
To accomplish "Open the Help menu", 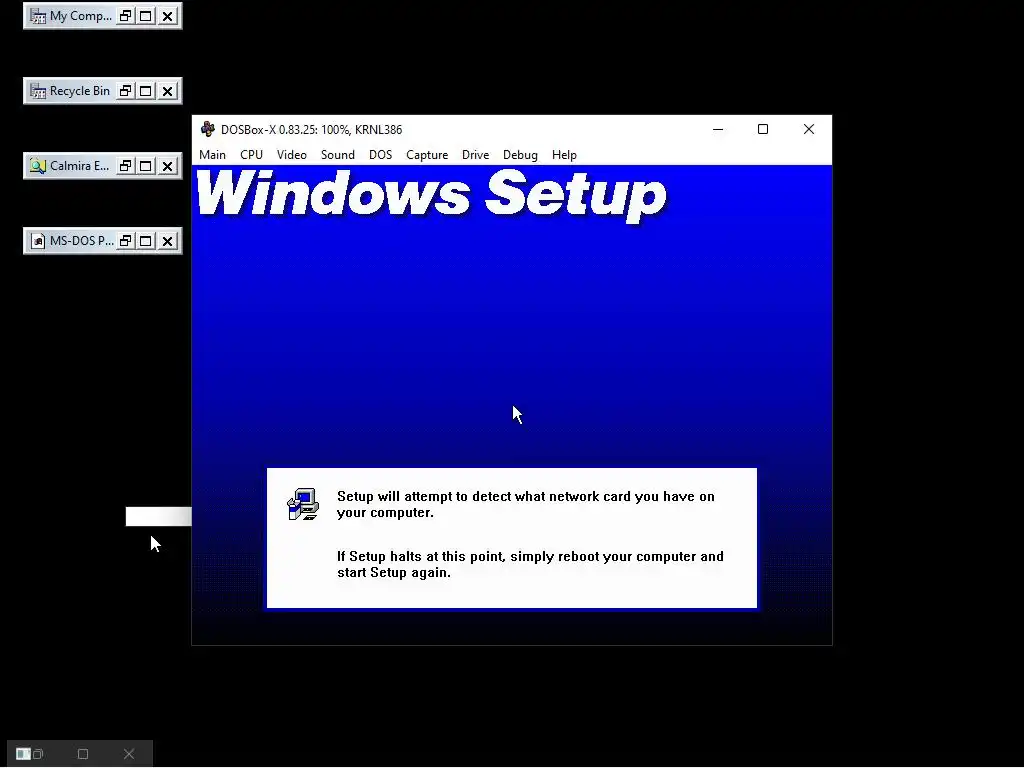I will pyautogui.click(x=564, y=155).
